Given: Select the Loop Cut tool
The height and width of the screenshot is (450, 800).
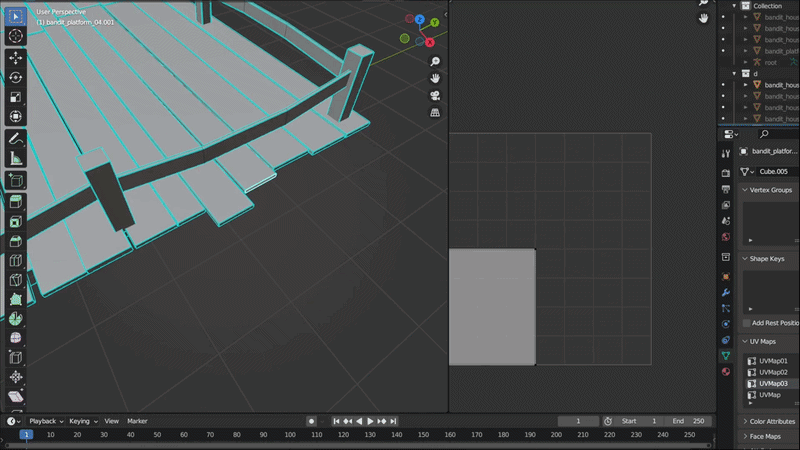Looking at the screenshot, I should (x=16, y=261).
